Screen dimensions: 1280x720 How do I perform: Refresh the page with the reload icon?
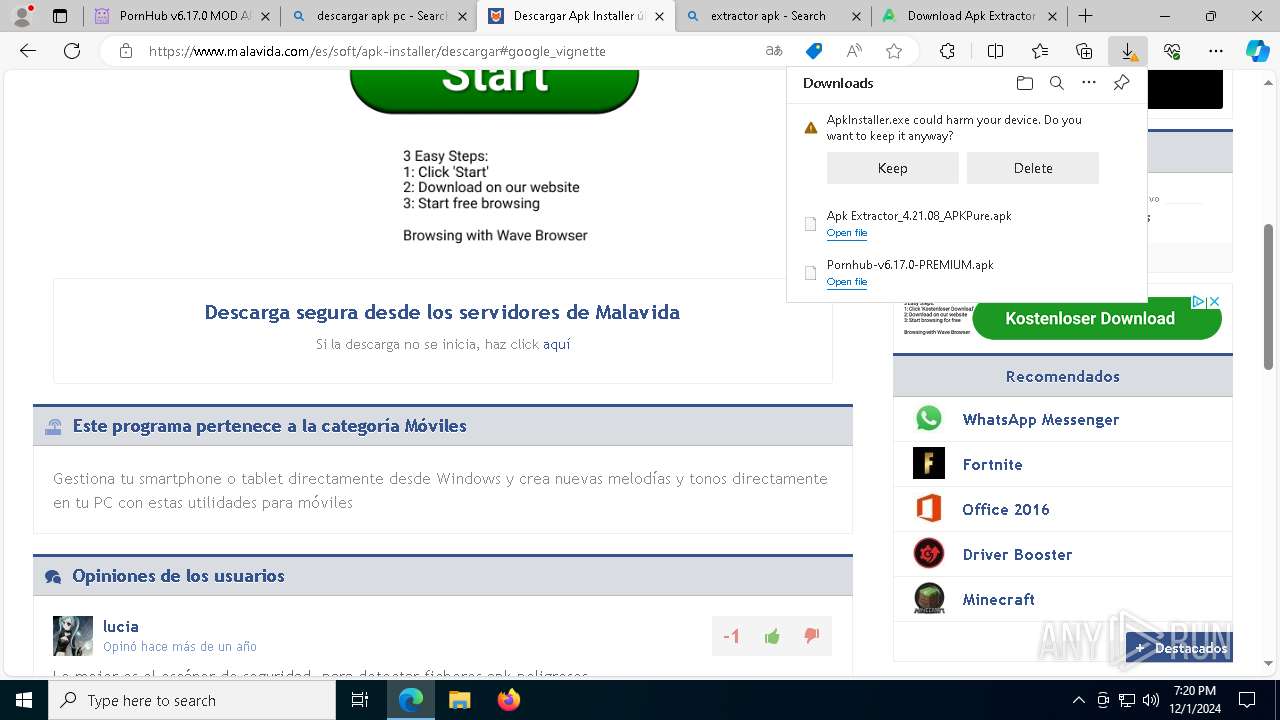click(71, 51)
